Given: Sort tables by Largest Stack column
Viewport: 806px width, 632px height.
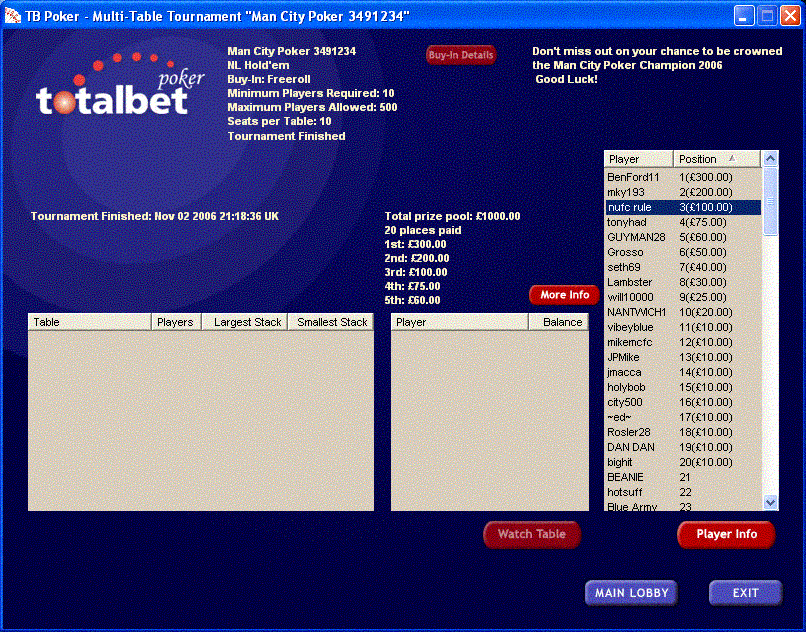Looking at the screenshot, I should (x=244, y=322).
